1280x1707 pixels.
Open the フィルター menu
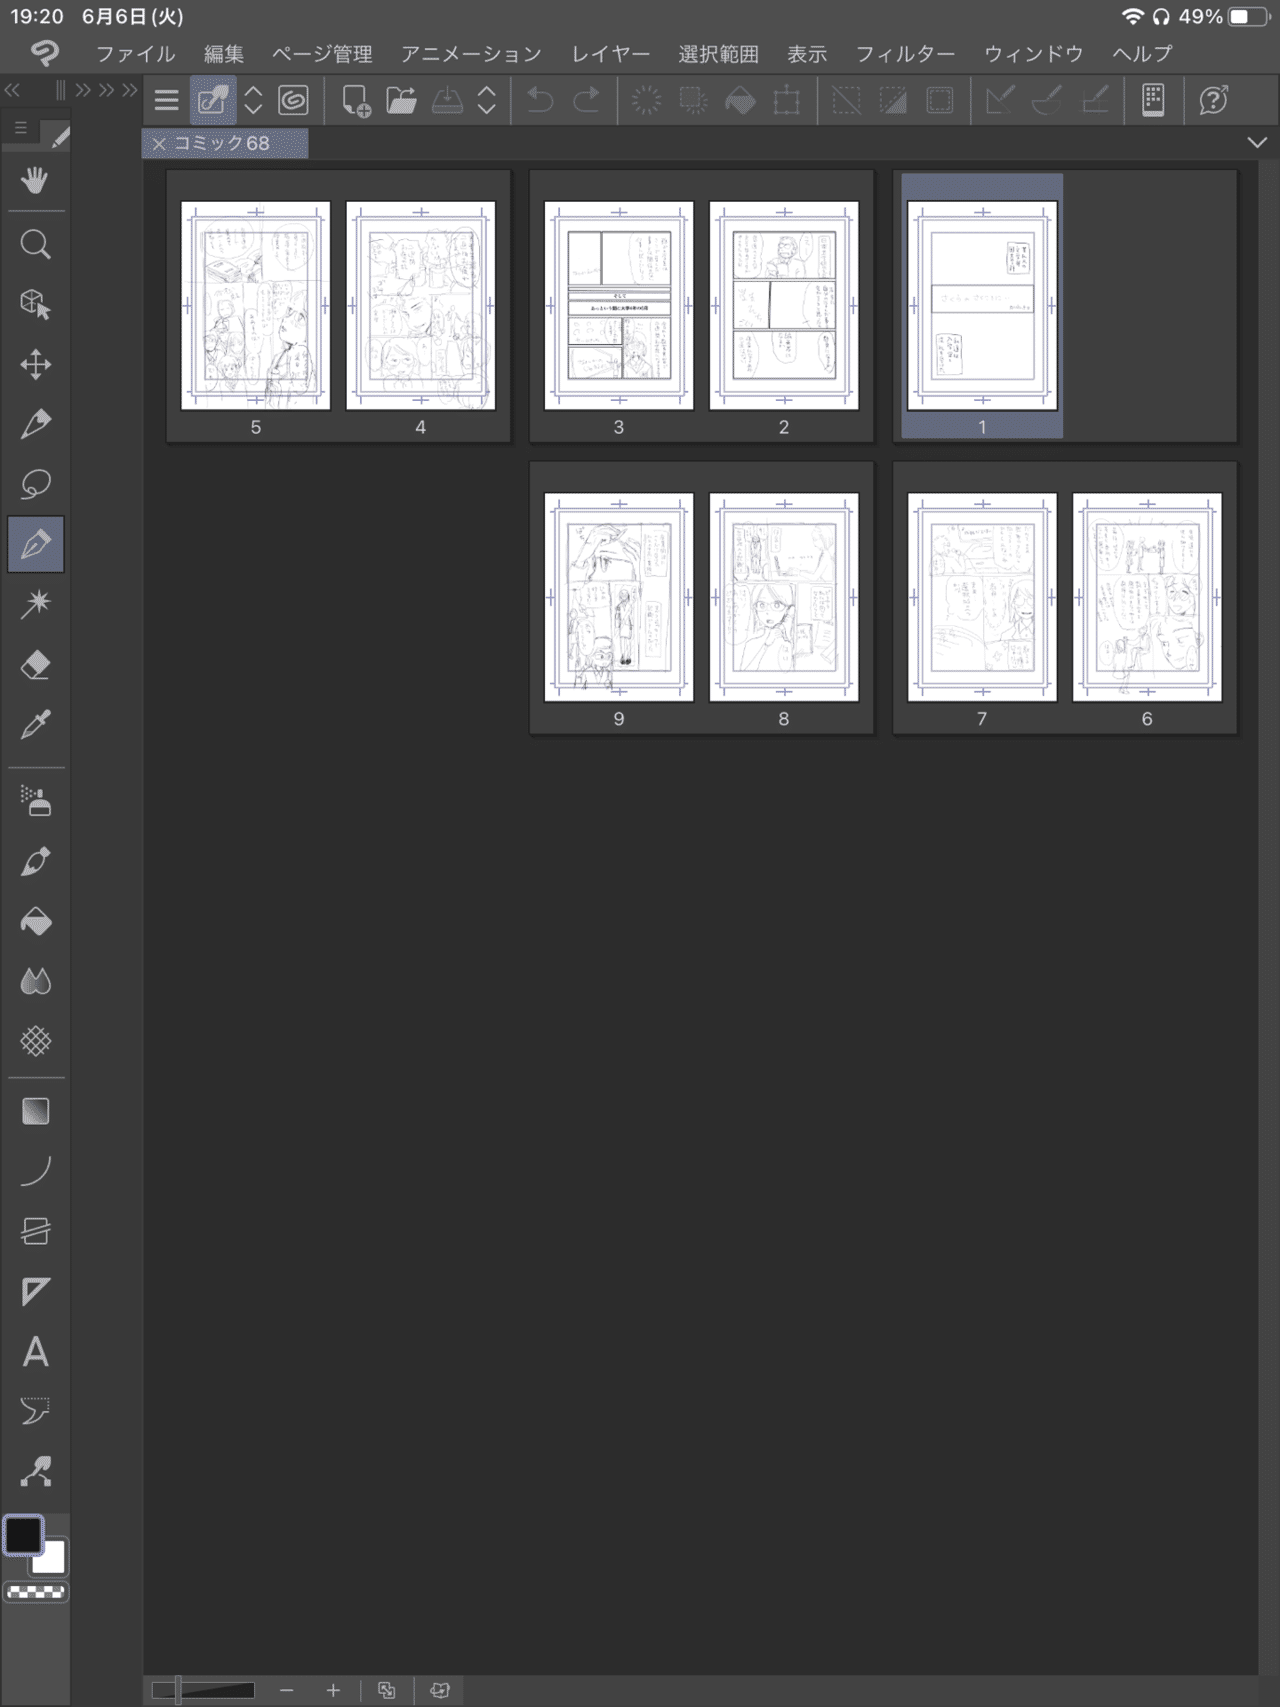pos(906,54)
